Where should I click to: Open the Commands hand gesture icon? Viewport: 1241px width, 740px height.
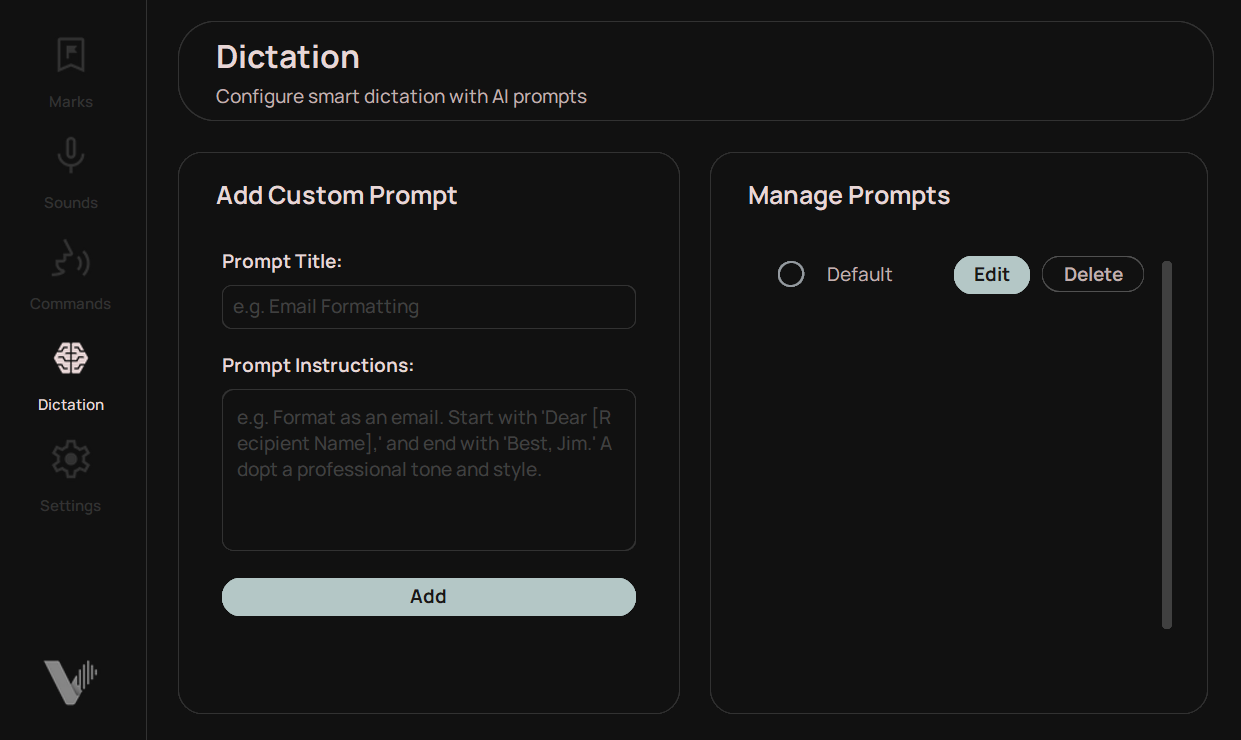coord(70,258)
